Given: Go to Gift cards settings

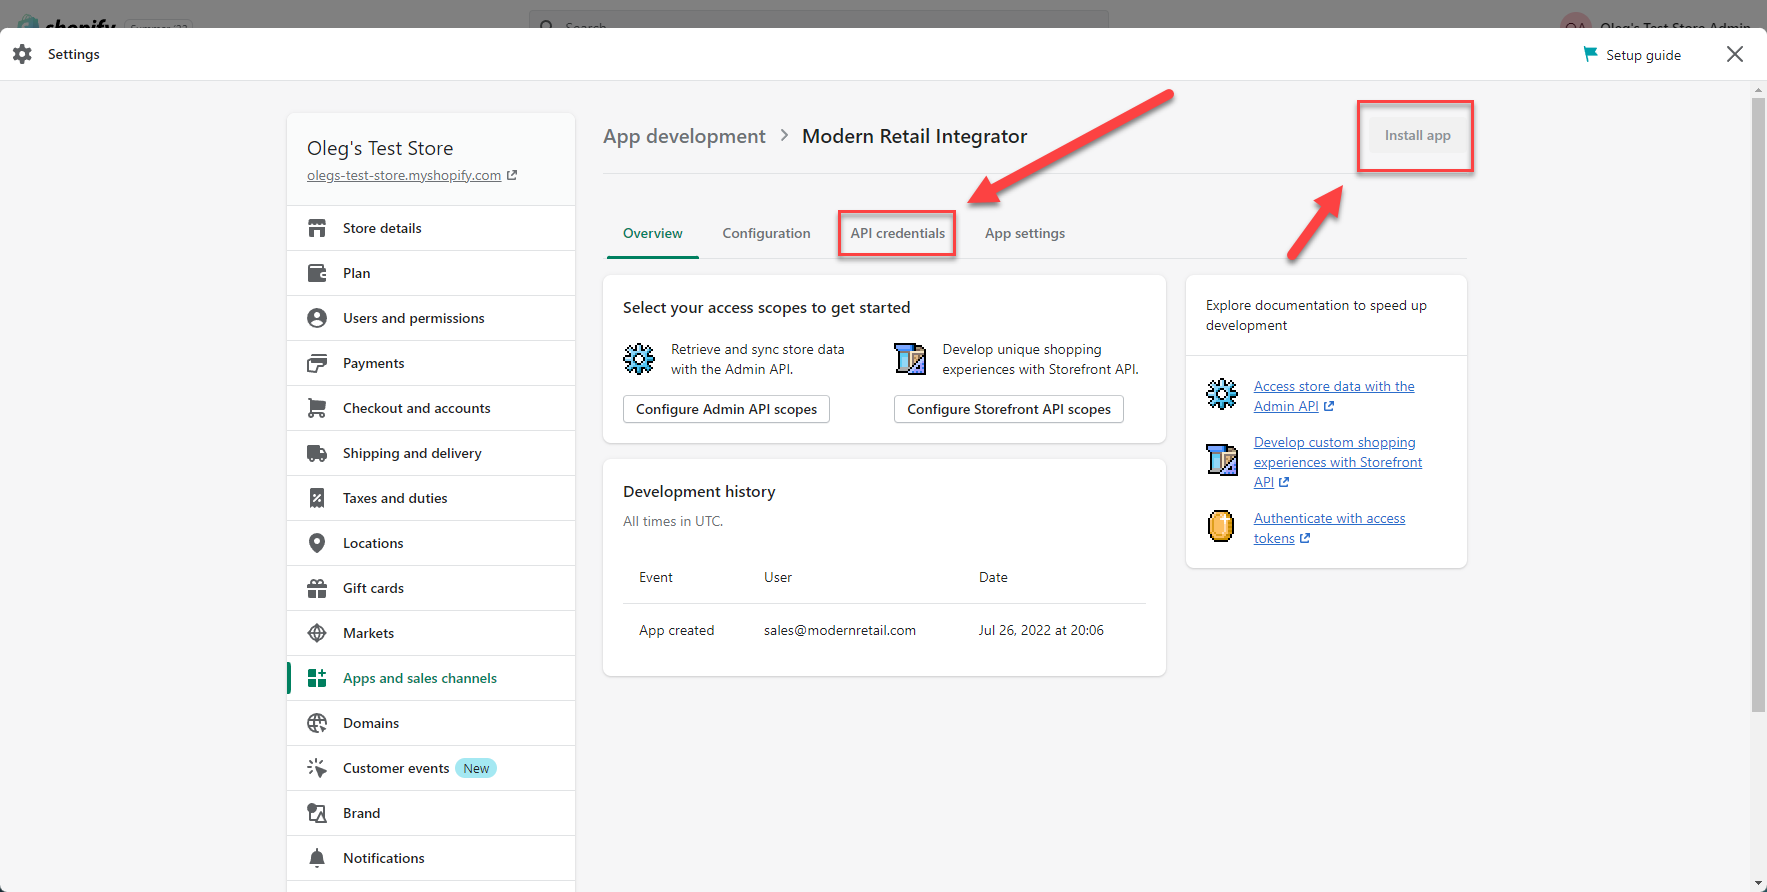Looking at the screenshot, I should click(431, 588).
